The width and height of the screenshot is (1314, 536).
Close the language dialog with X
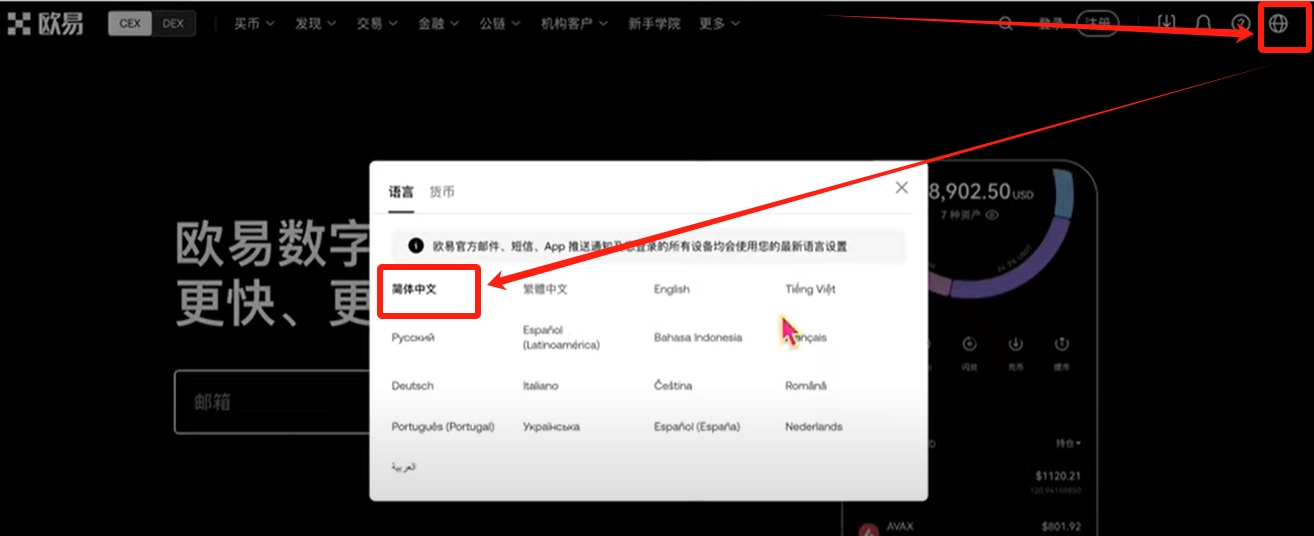pos(902,188)
